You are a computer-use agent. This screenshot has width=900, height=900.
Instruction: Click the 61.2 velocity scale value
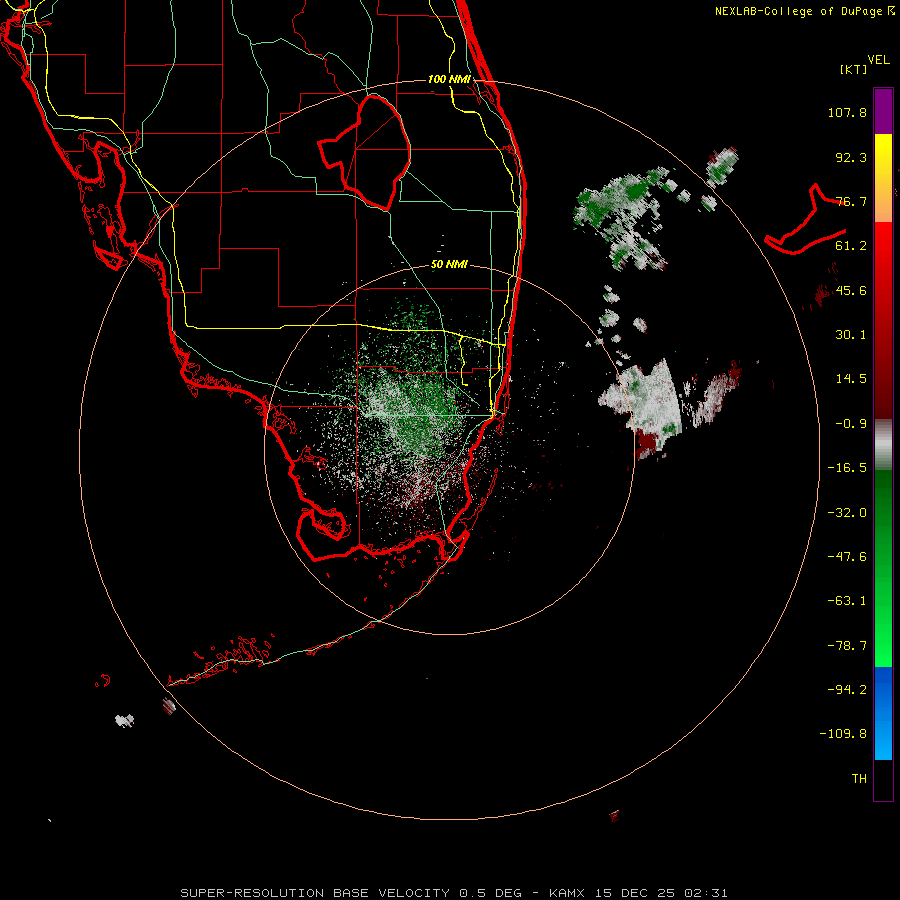click(x=851, y=246)
